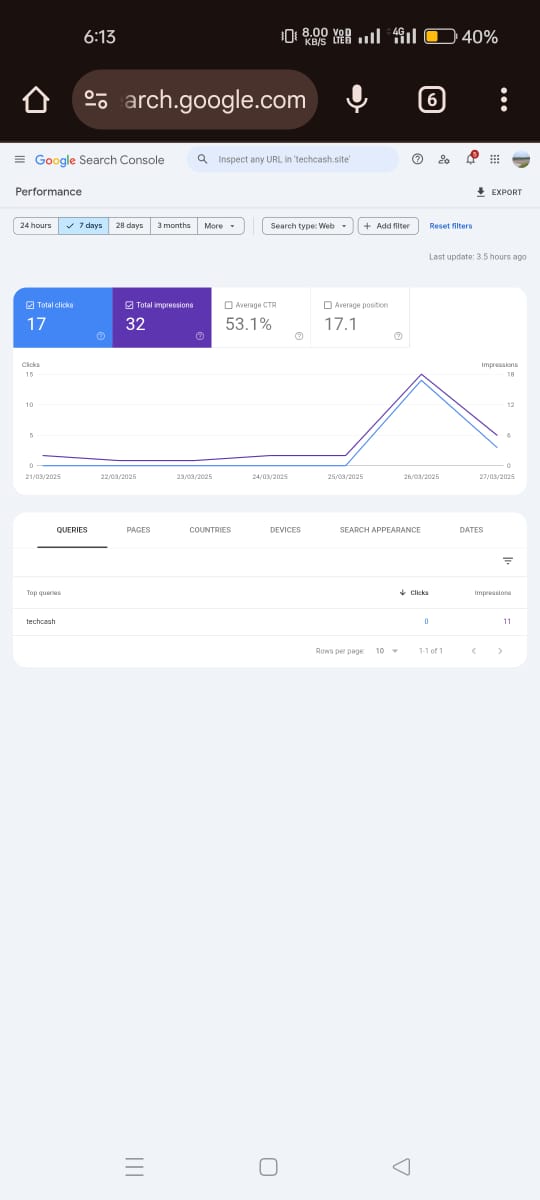Image resolution: width=540 pixels, height=1200 pixels.
Task: Tap the Android recent apps button
Action: [x=135, y=1166]
